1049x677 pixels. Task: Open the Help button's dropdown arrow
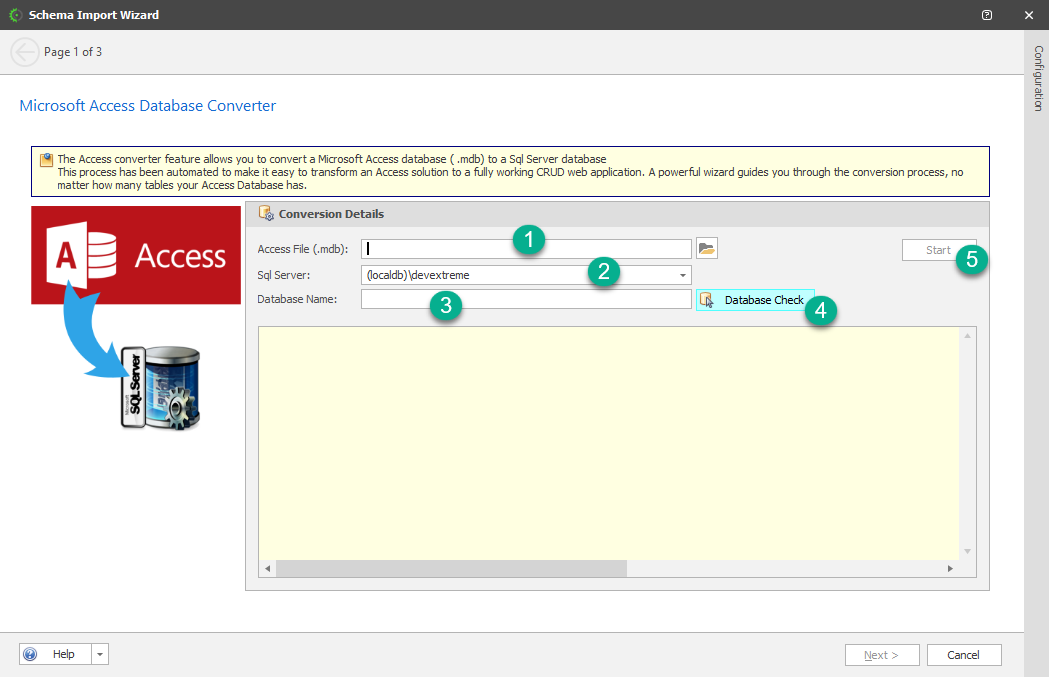[99, 653]
